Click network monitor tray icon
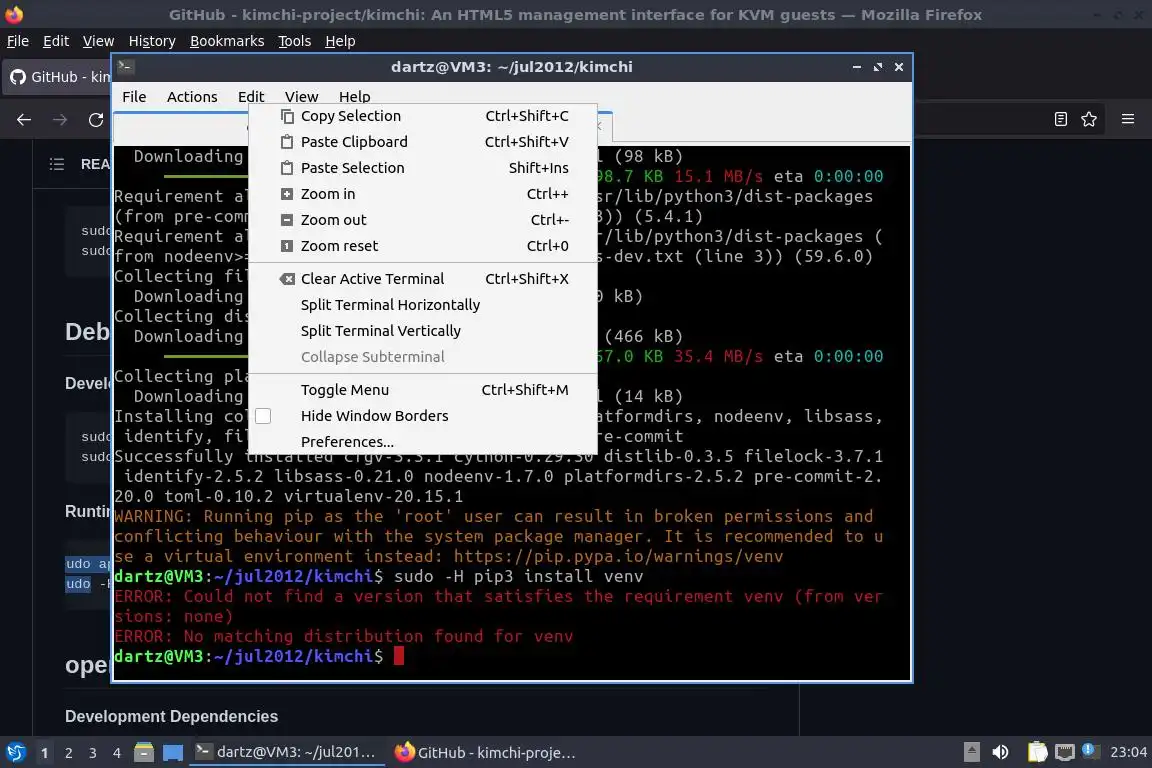The width and height of the screenshot is (1152, 768). click(x=1064, y=752)
